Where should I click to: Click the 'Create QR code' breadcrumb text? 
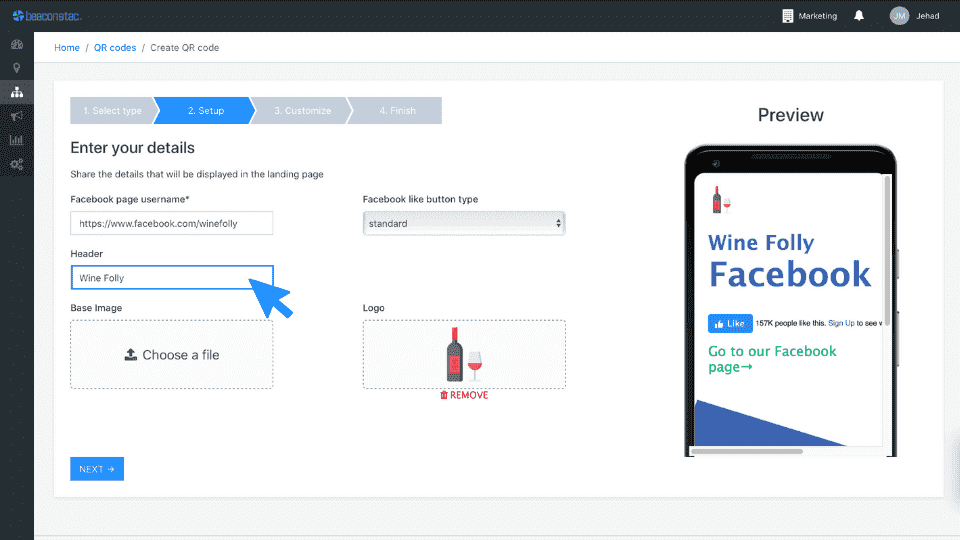(x=184, y=48)
